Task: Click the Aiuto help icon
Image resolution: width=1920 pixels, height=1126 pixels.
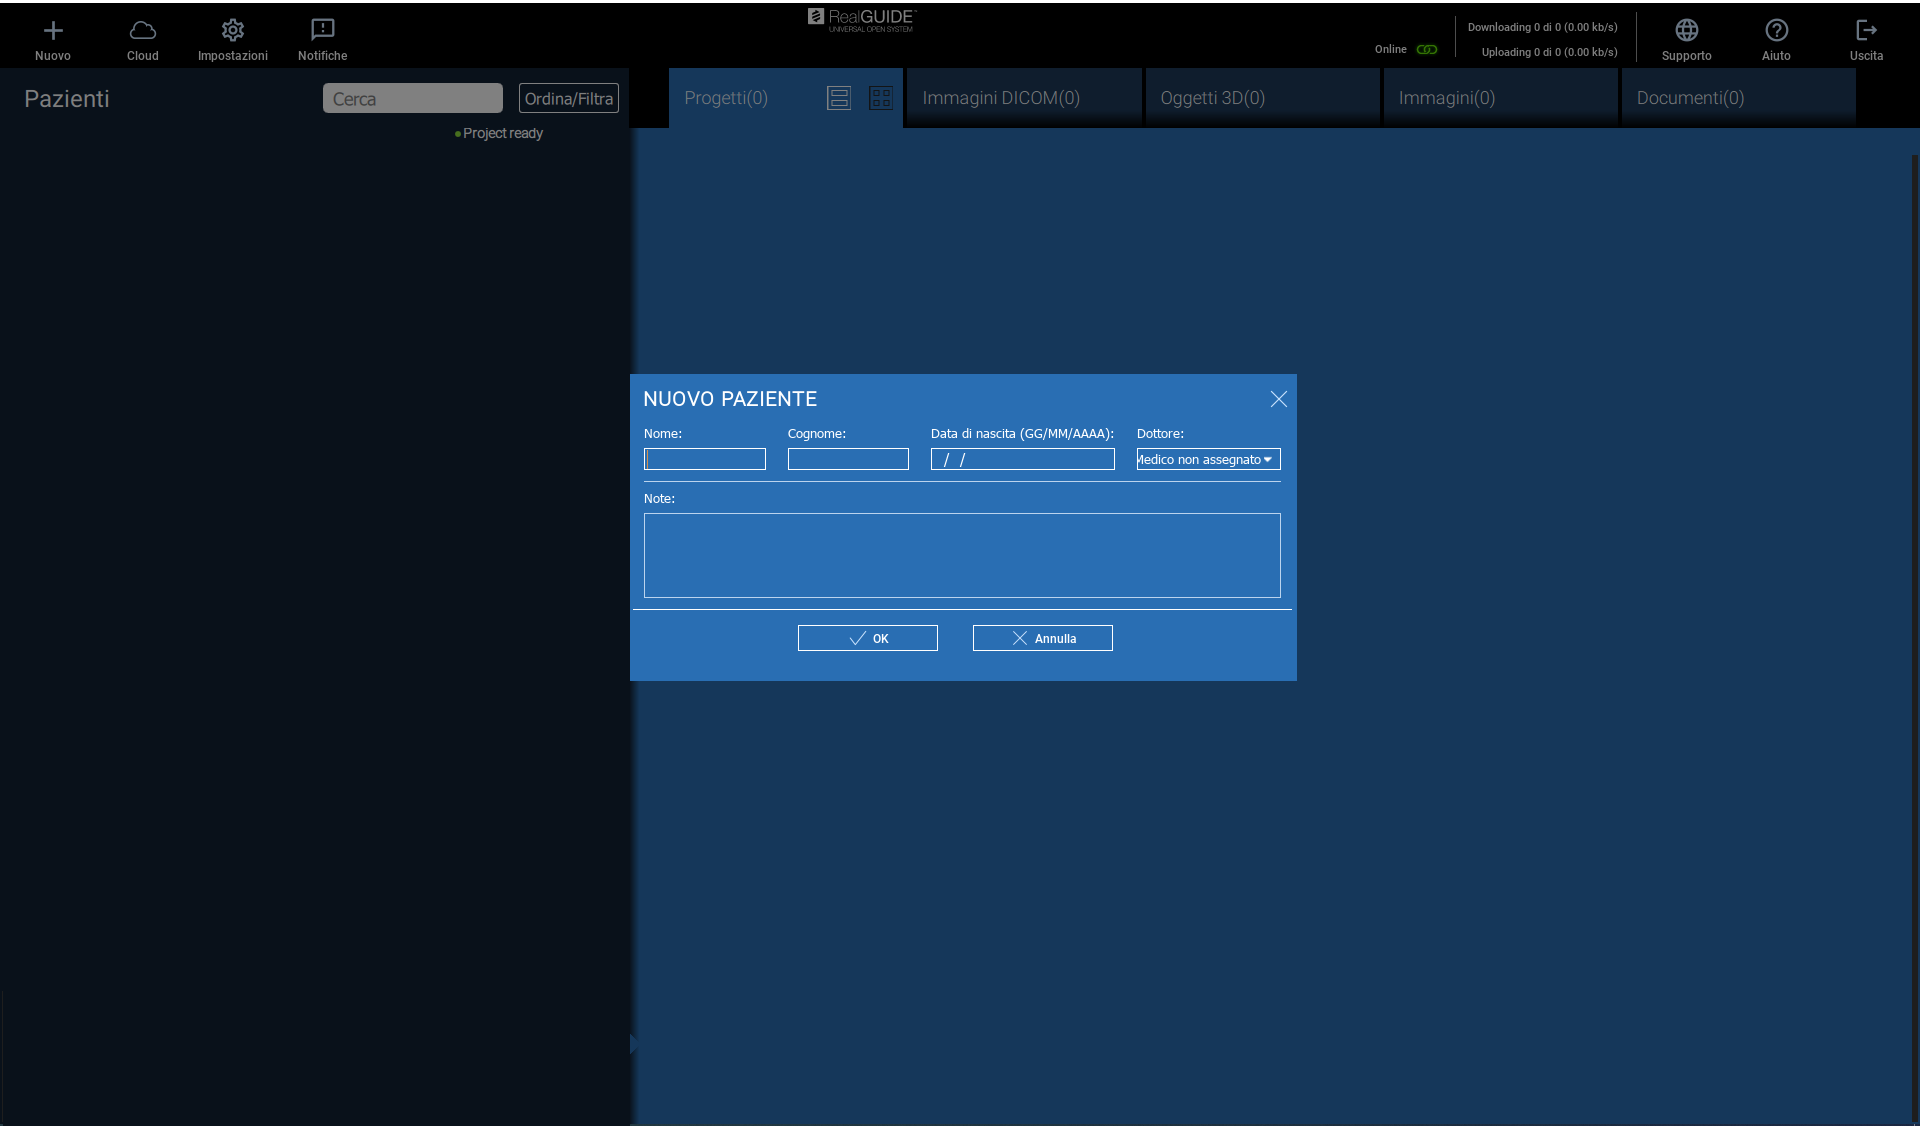Action: (x=1776, y=31)
